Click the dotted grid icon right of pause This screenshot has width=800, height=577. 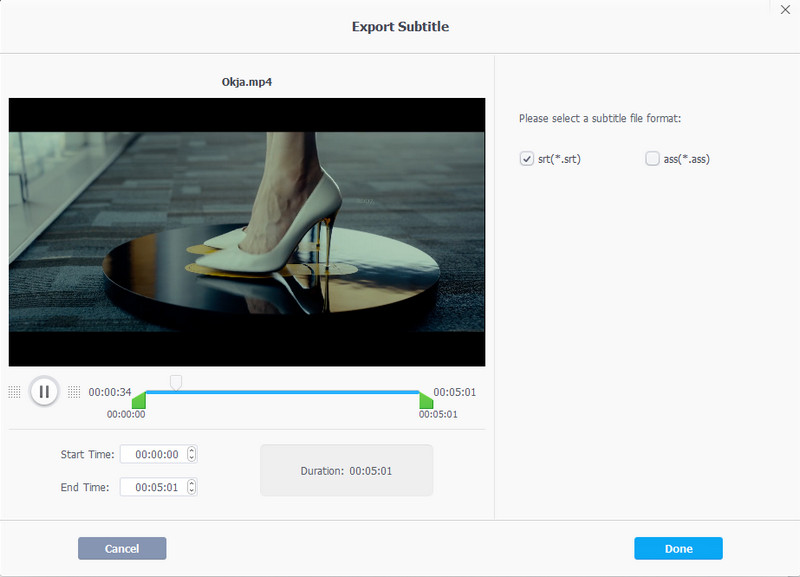pyautogui.click(x=74, y=392)
